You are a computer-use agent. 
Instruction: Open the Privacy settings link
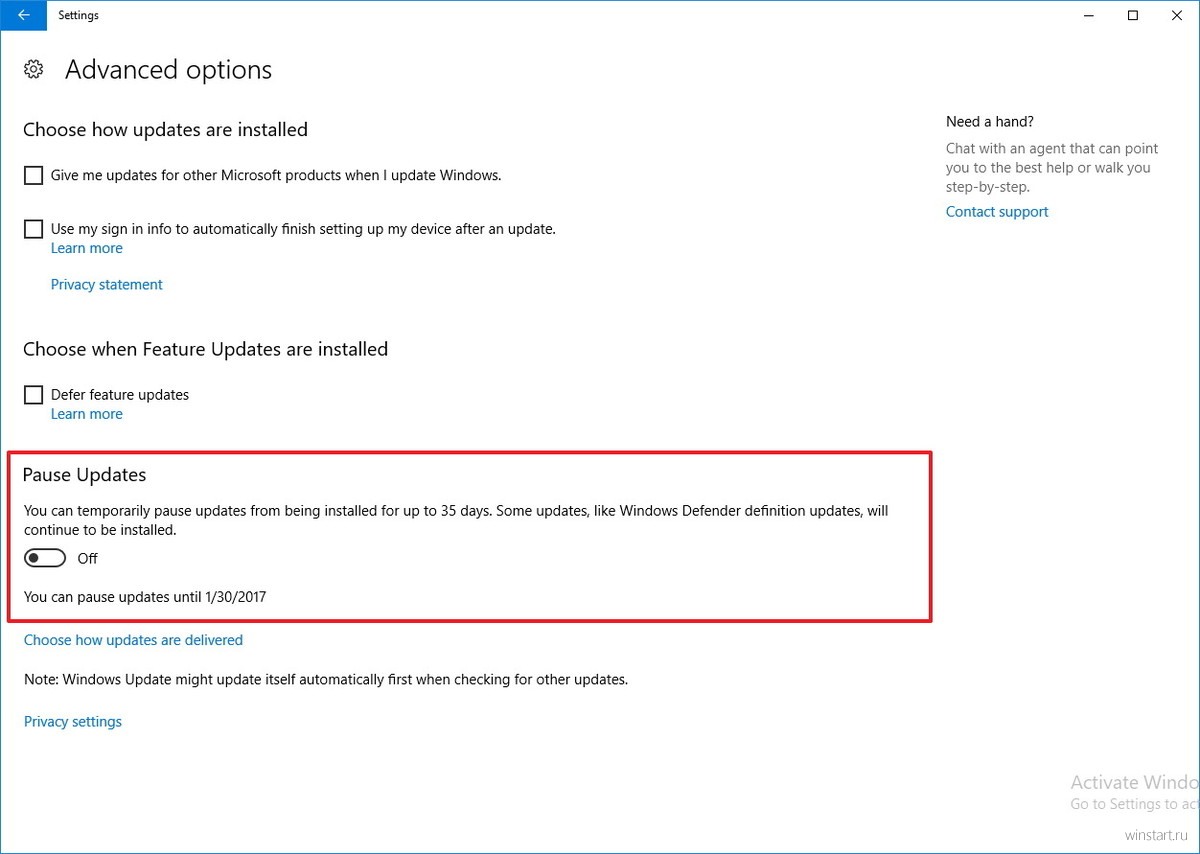tap(73, 721)
